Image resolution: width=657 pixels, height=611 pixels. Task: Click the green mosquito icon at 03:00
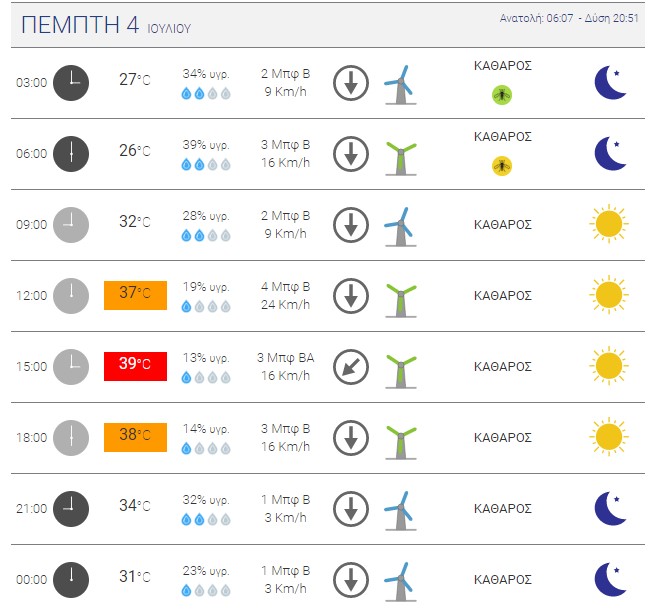tap(501, 94)
